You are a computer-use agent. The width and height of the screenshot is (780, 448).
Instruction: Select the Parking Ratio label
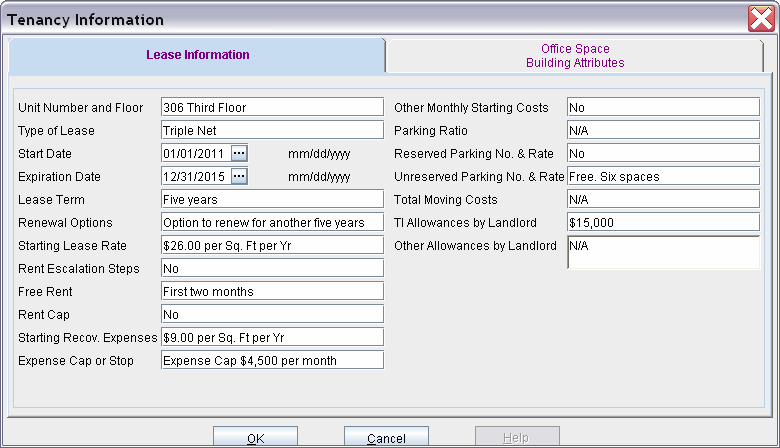pyautogui.click(x=431, y=131)
